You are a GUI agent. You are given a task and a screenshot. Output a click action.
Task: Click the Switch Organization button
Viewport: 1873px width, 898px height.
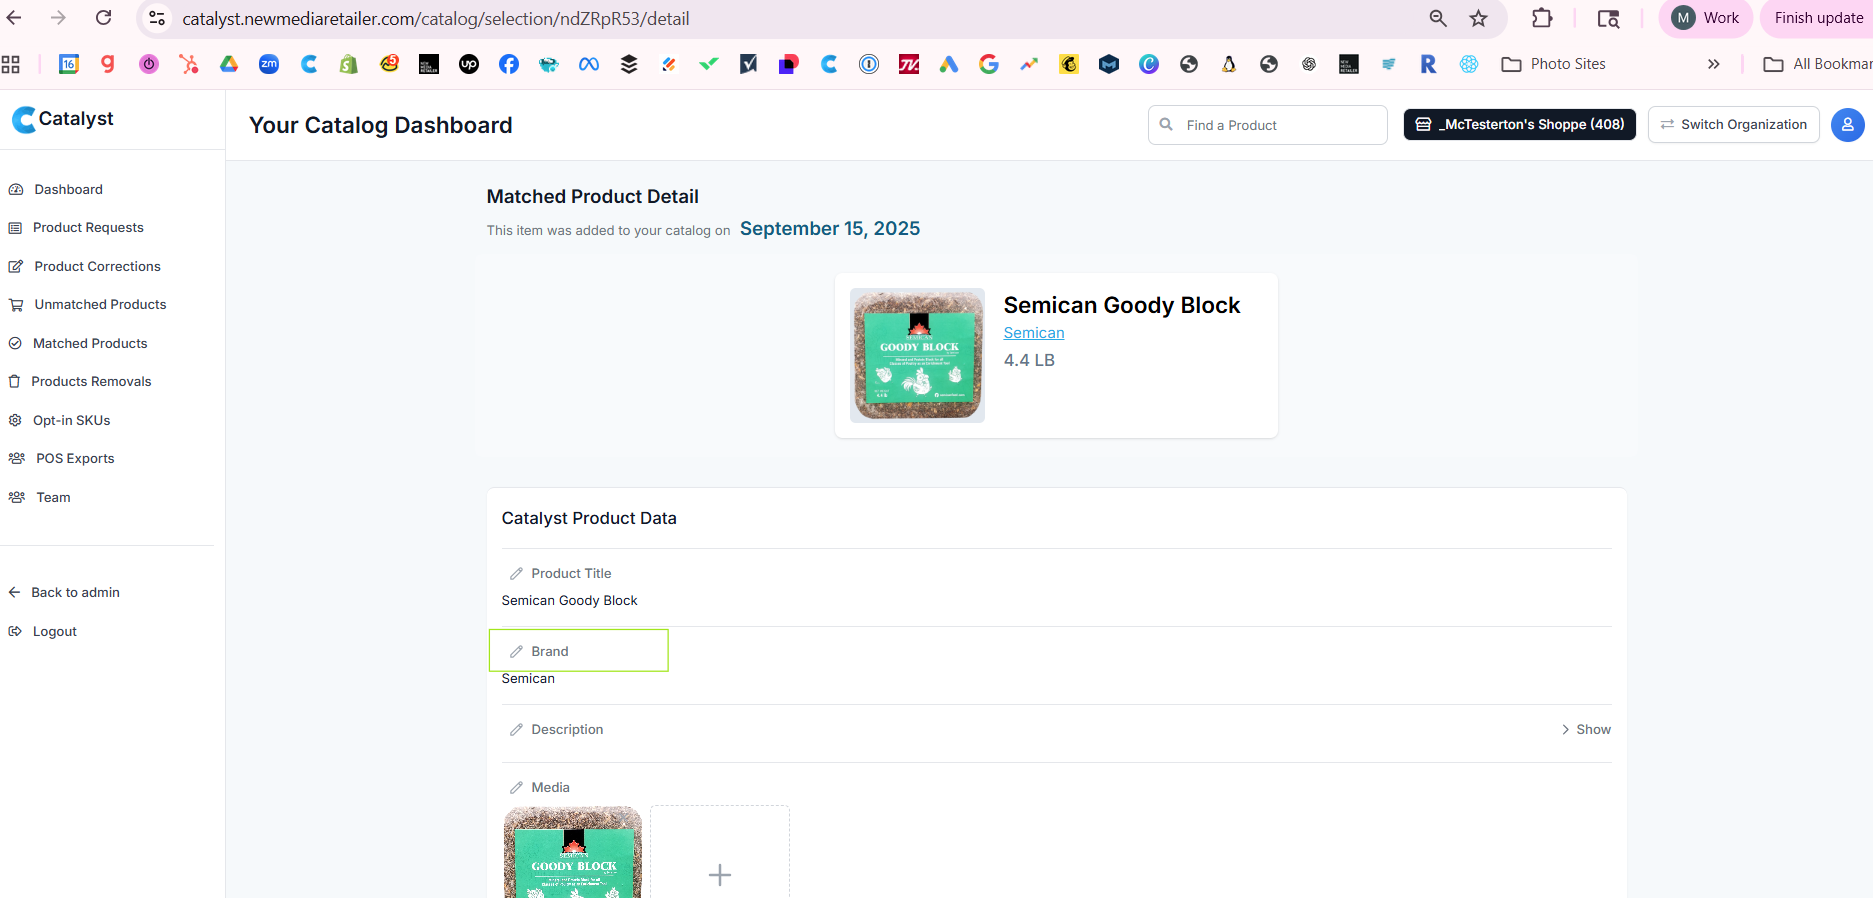(1733, 125)
